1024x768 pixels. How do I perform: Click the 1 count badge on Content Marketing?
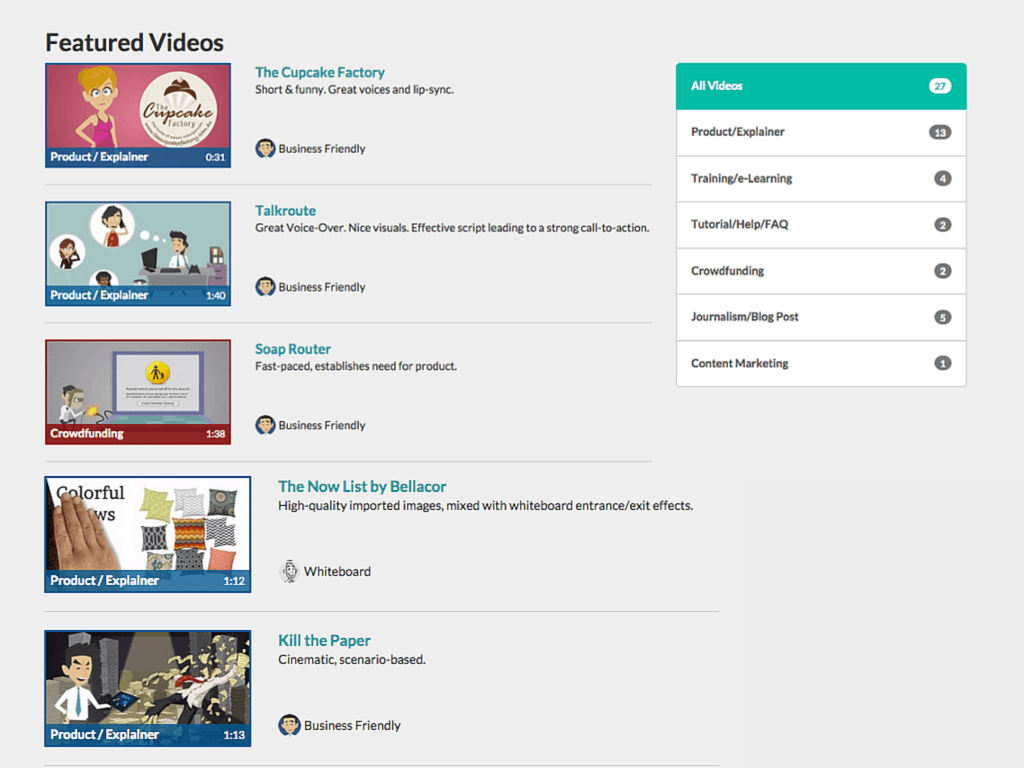pos(942,363)
